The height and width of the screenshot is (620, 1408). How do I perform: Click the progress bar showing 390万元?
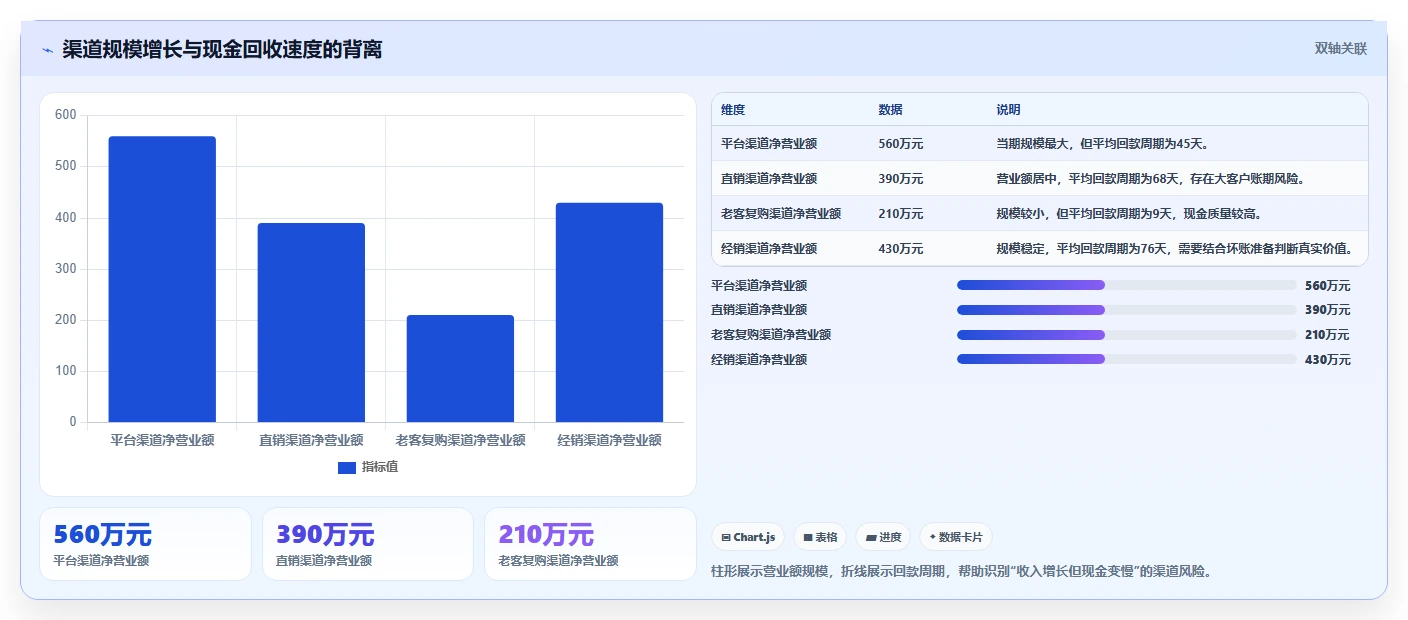pos(1126,310)
